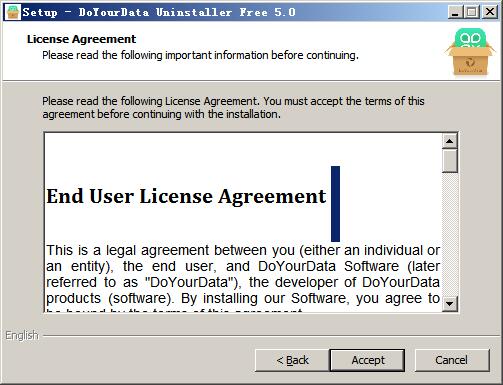Click the license scrollbar down arrow
This screenshot has width=503, height=385.
coord(450,303)
